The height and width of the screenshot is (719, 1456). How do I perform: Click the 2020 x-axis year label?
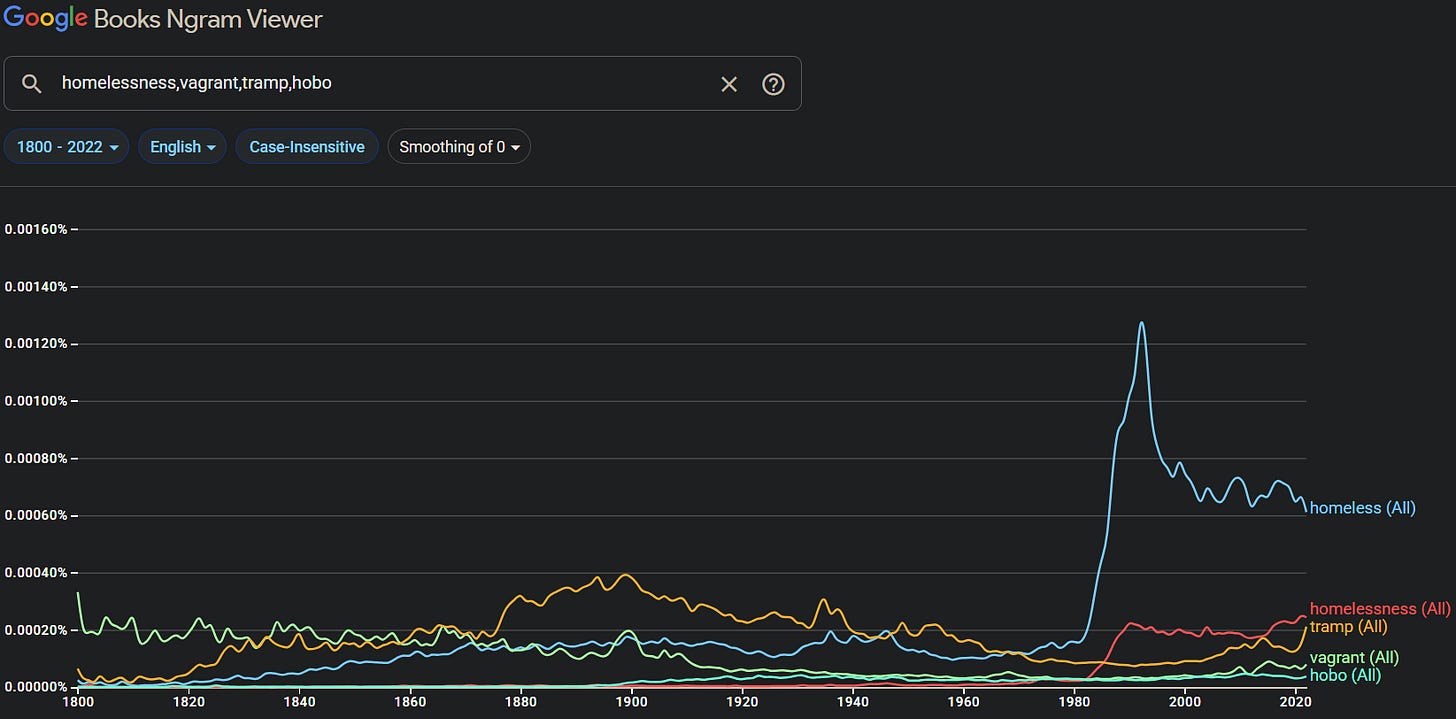coord(1295,703)
